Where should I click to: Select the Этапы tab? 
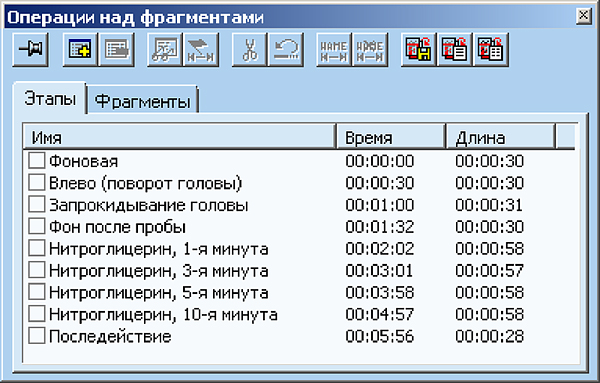click(50, 99)
